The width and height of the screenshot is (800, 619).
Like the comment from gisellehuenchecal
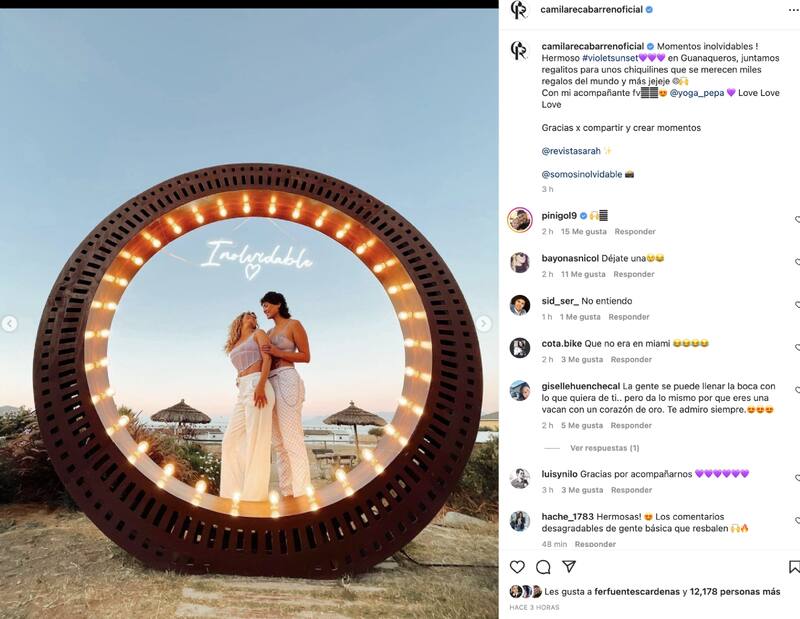(797, 391)
